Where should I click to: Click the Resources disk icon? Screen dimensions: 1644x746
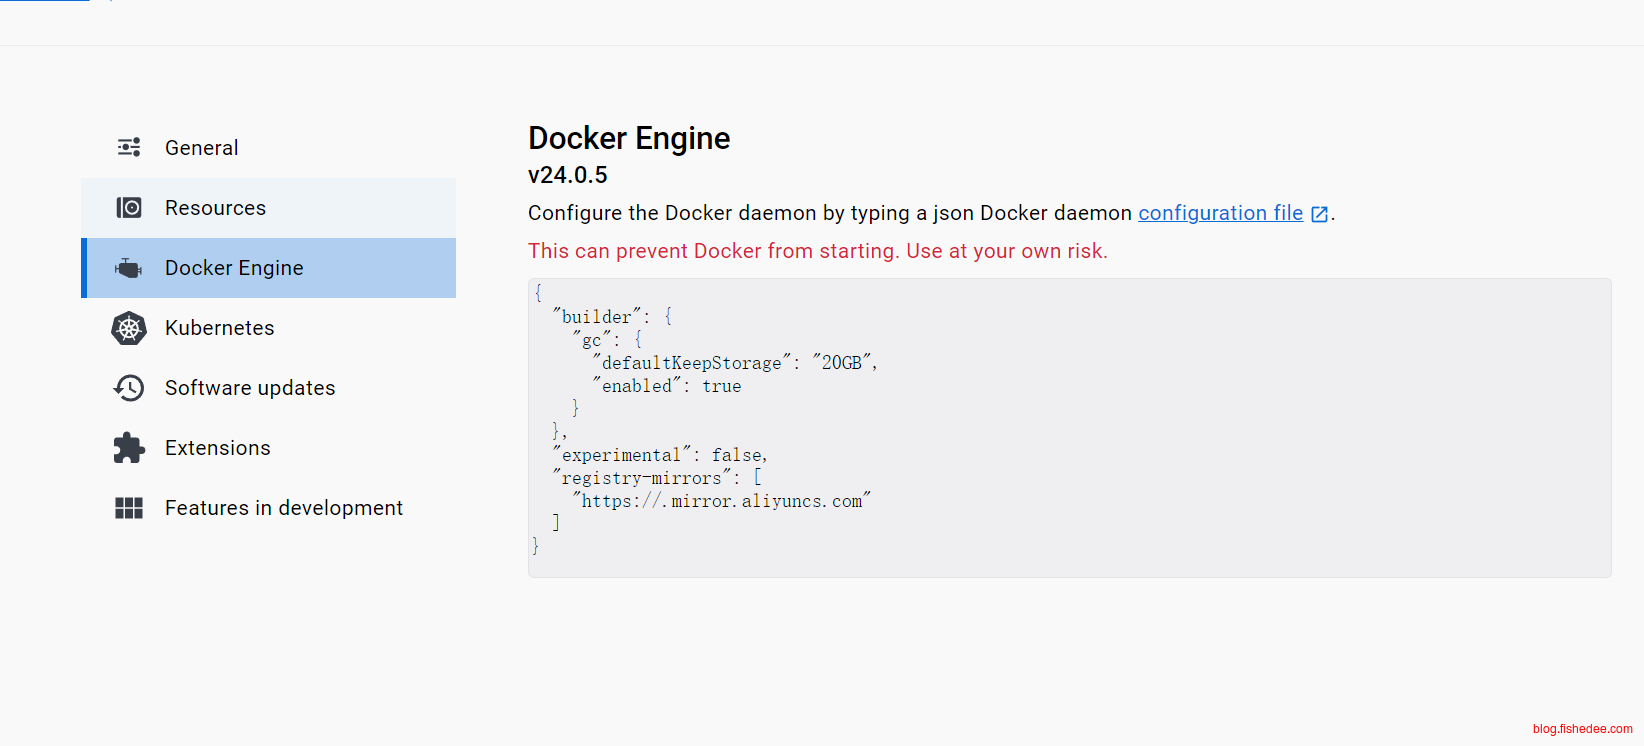tap(129, 208)
